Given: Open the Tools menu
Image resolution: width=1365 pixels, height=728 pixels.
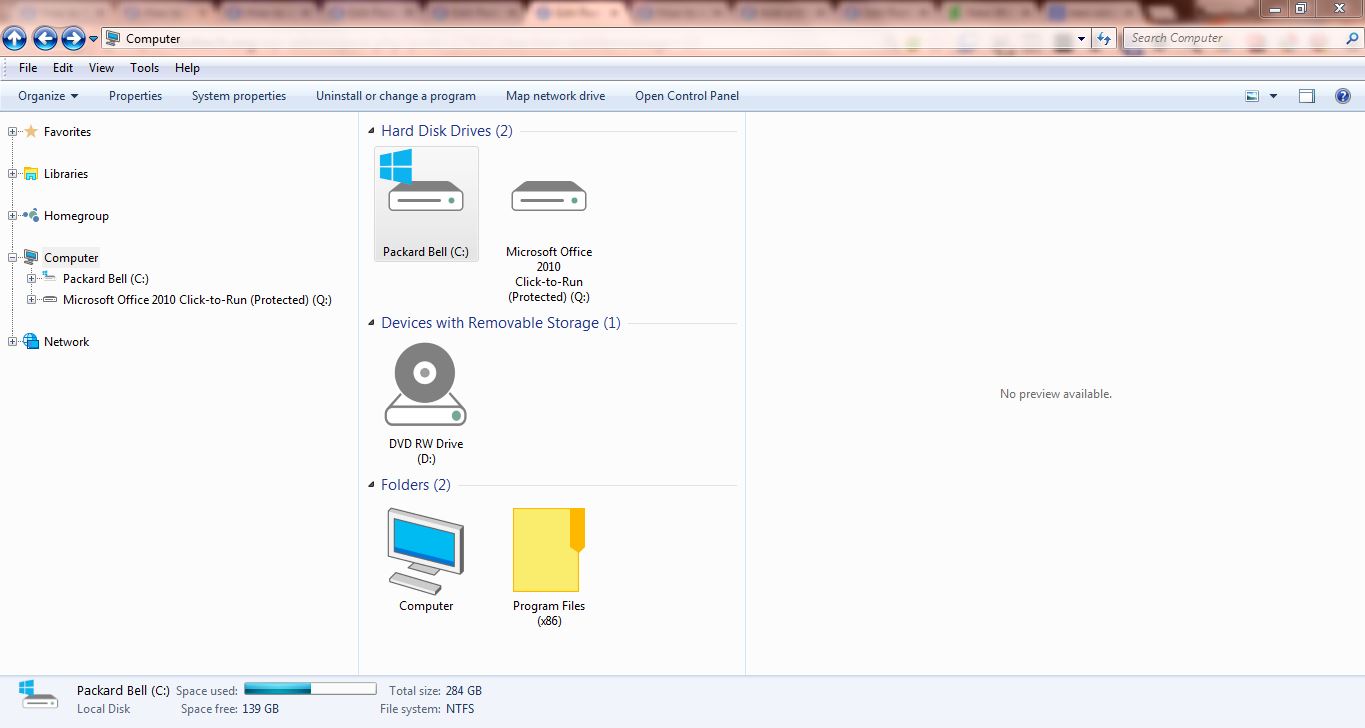Looking at the screenshot, I should coord(144,68).
